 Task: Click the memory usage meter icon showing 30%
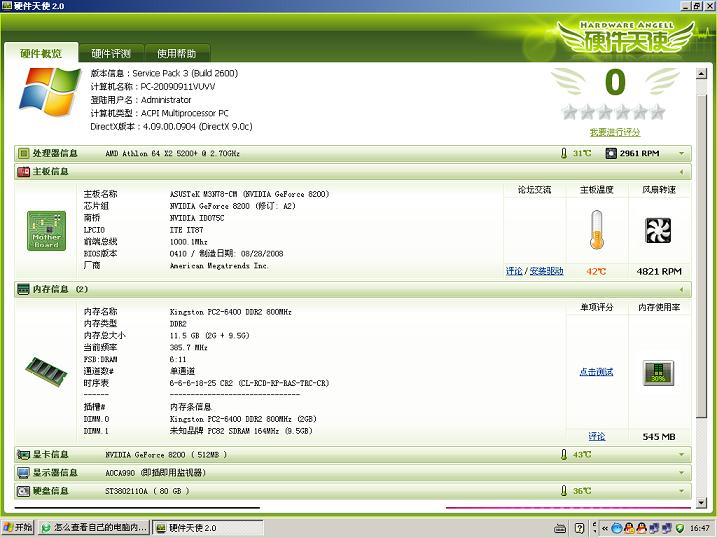click(x=658, y=372)
